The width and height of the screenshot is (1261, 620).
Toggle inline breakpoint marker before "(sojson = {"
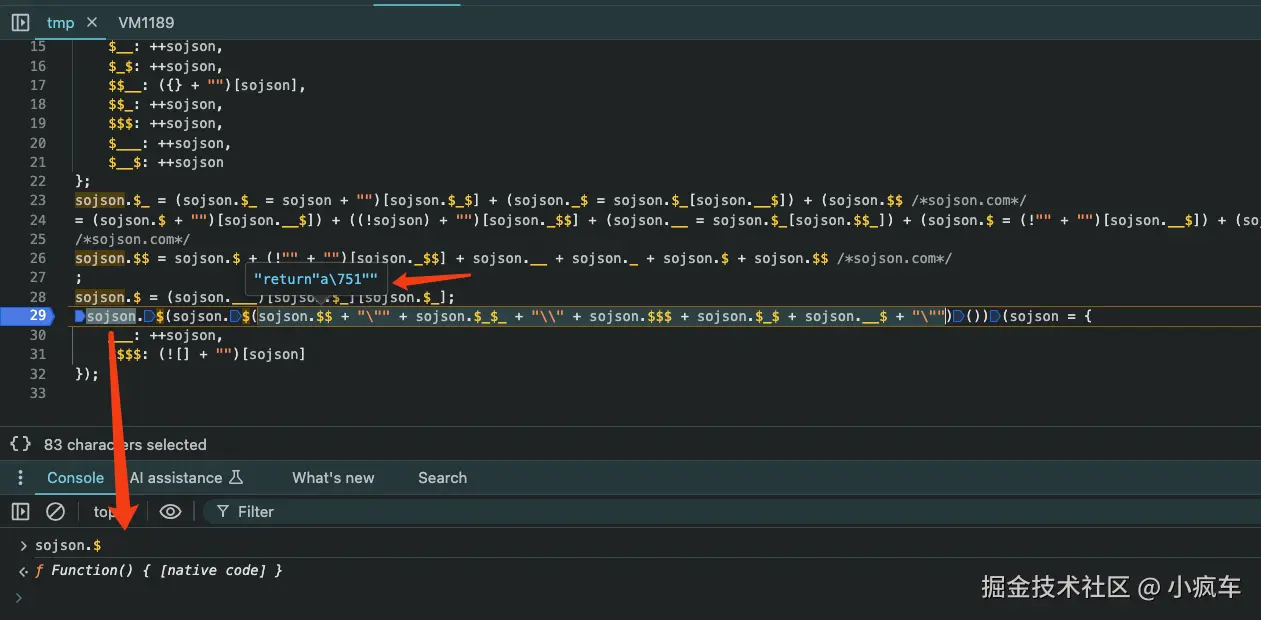coord(994,316)
